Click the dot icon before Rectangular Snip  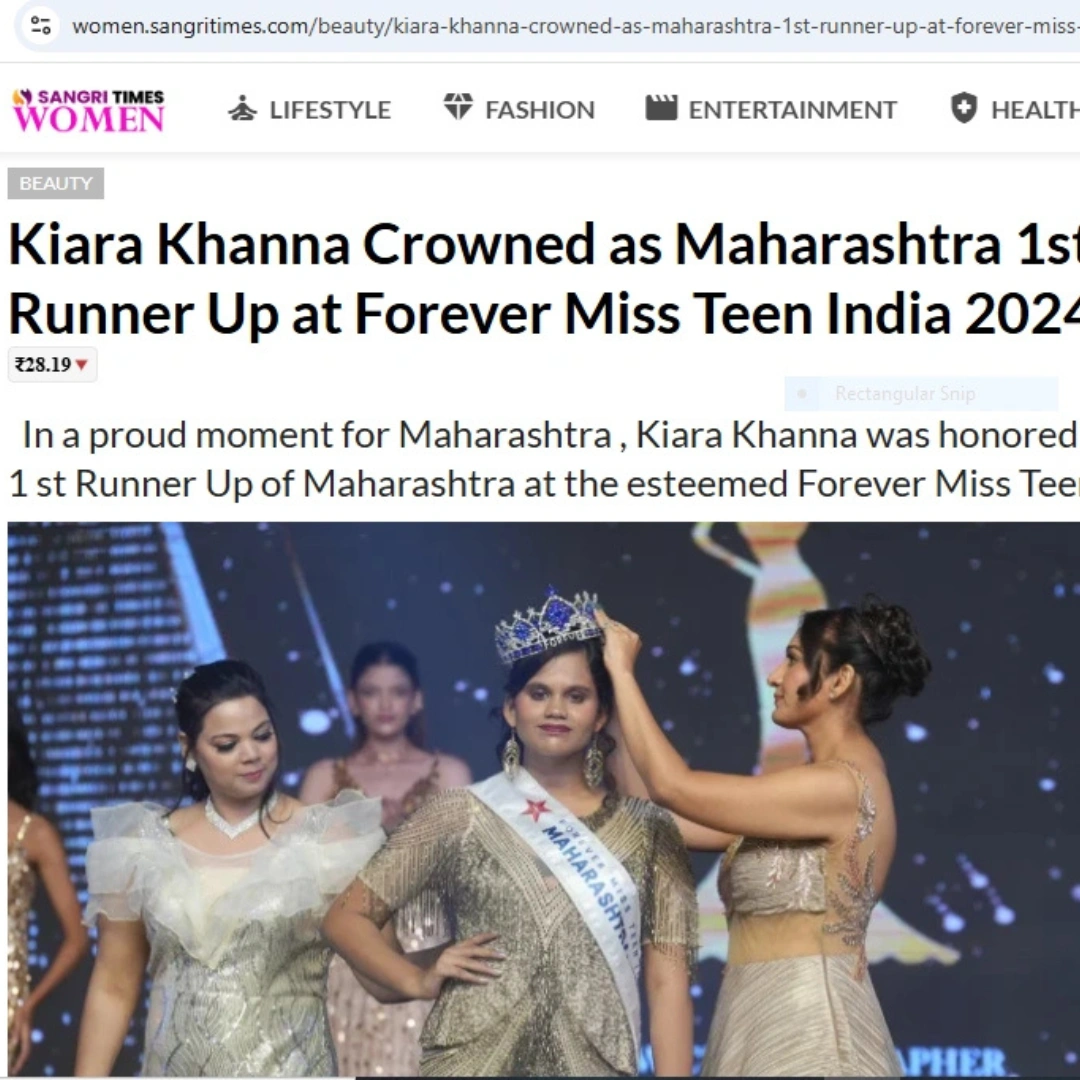pyautogui.click(x=802, y=394)
